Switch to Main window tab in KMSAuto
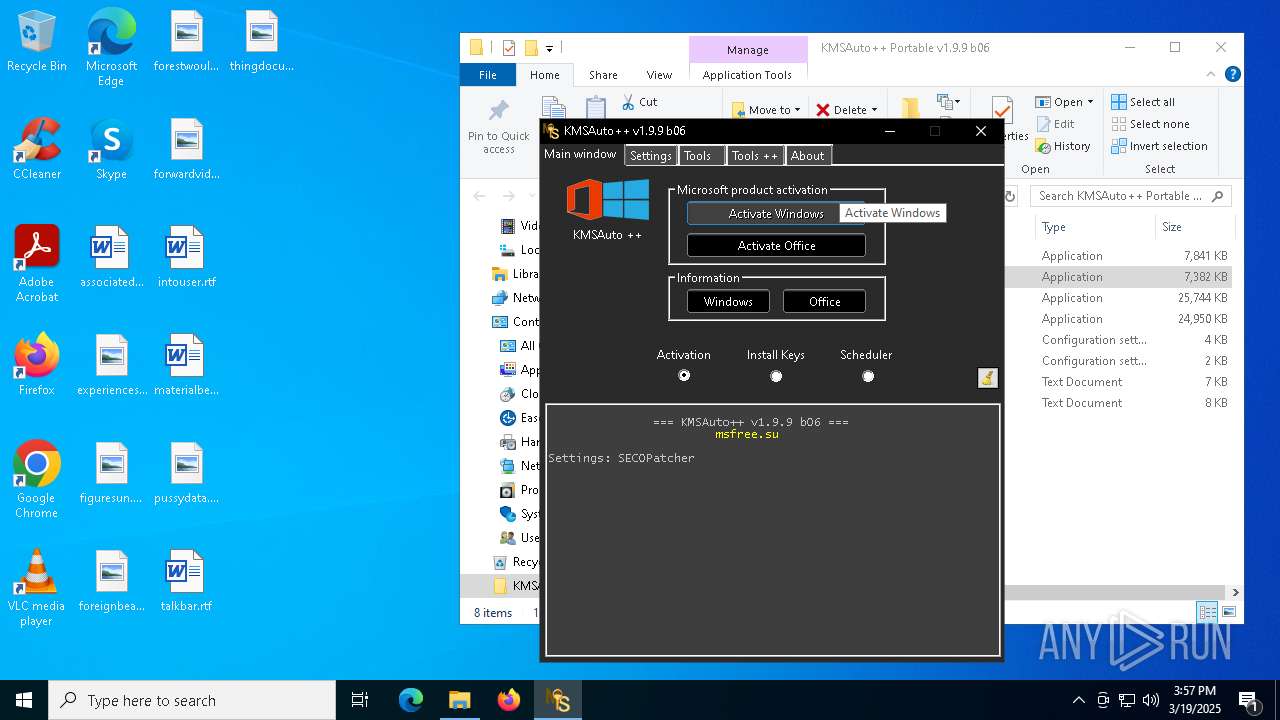The height and width of the screenshot is (720, 1280). 581,155
